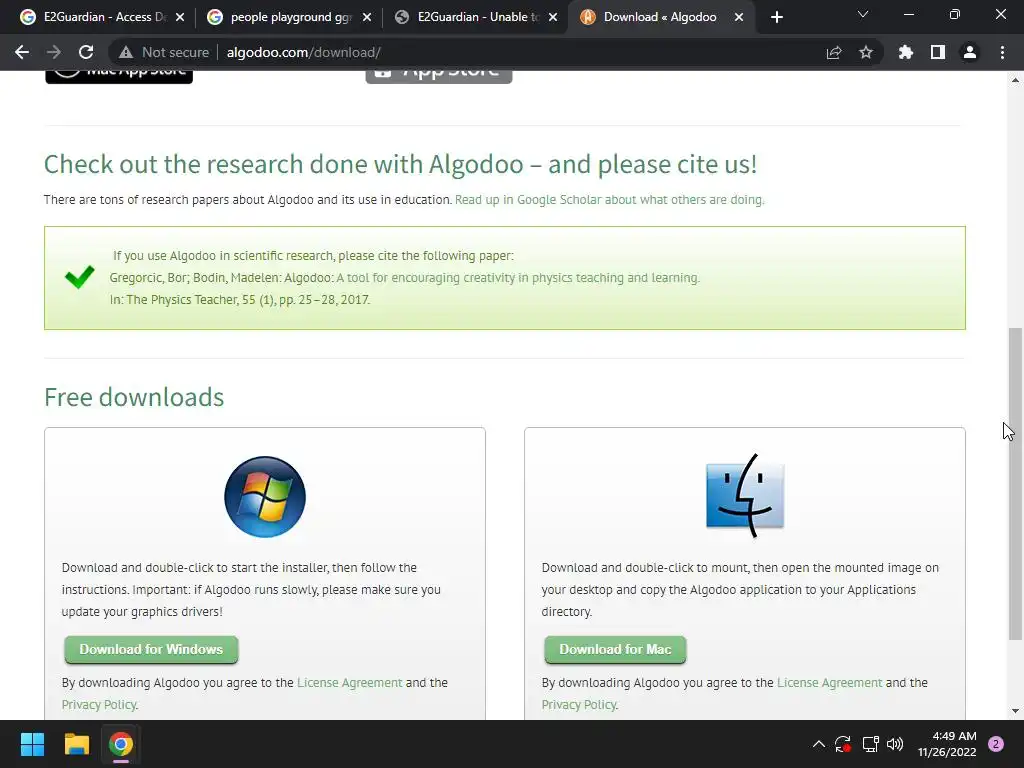The image size is (1024, 768).
Task: Open a new tab with plus button
Action: click(x=776, y=17)
